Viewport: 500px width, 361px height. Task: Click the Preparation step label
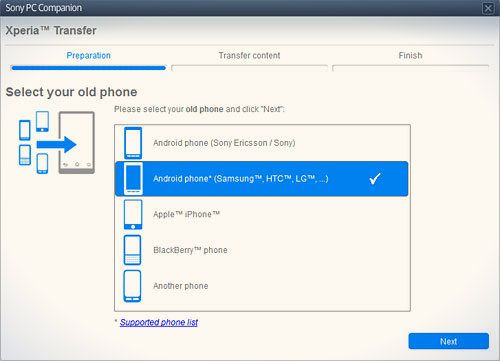[x=88, y=55]
